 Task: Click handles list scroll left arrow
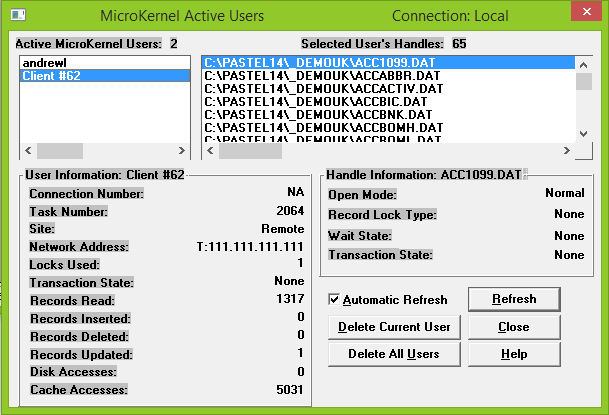point(210,150)
